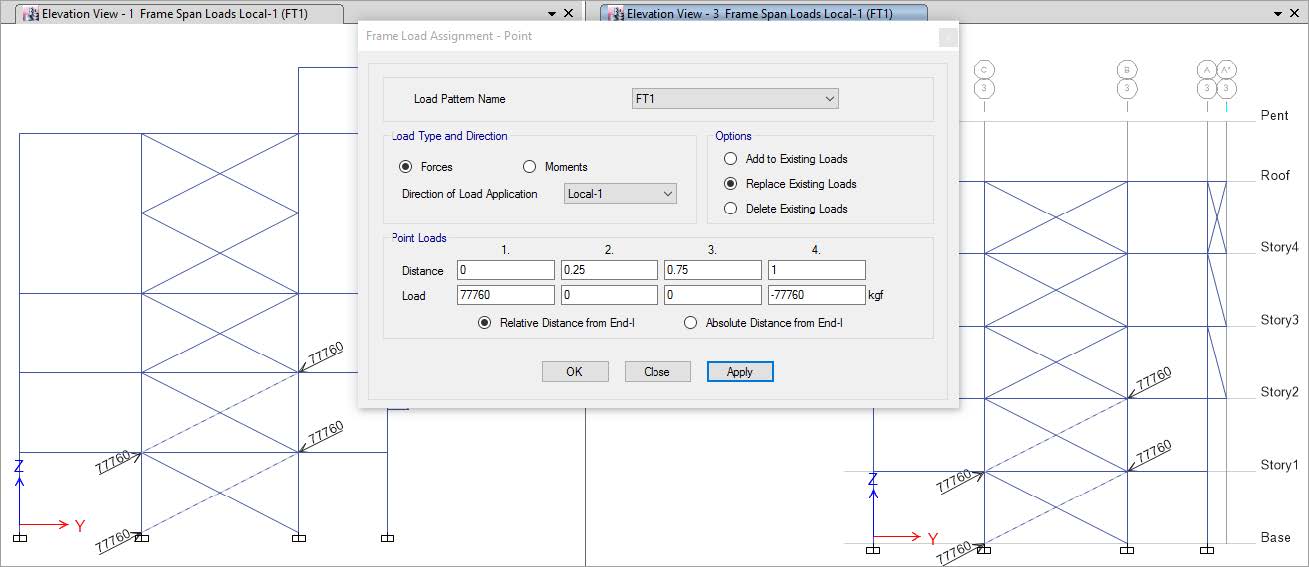This screenshot has width=1309, height=567.
Task: Select the Forces radio button
Action: (405, 167)
